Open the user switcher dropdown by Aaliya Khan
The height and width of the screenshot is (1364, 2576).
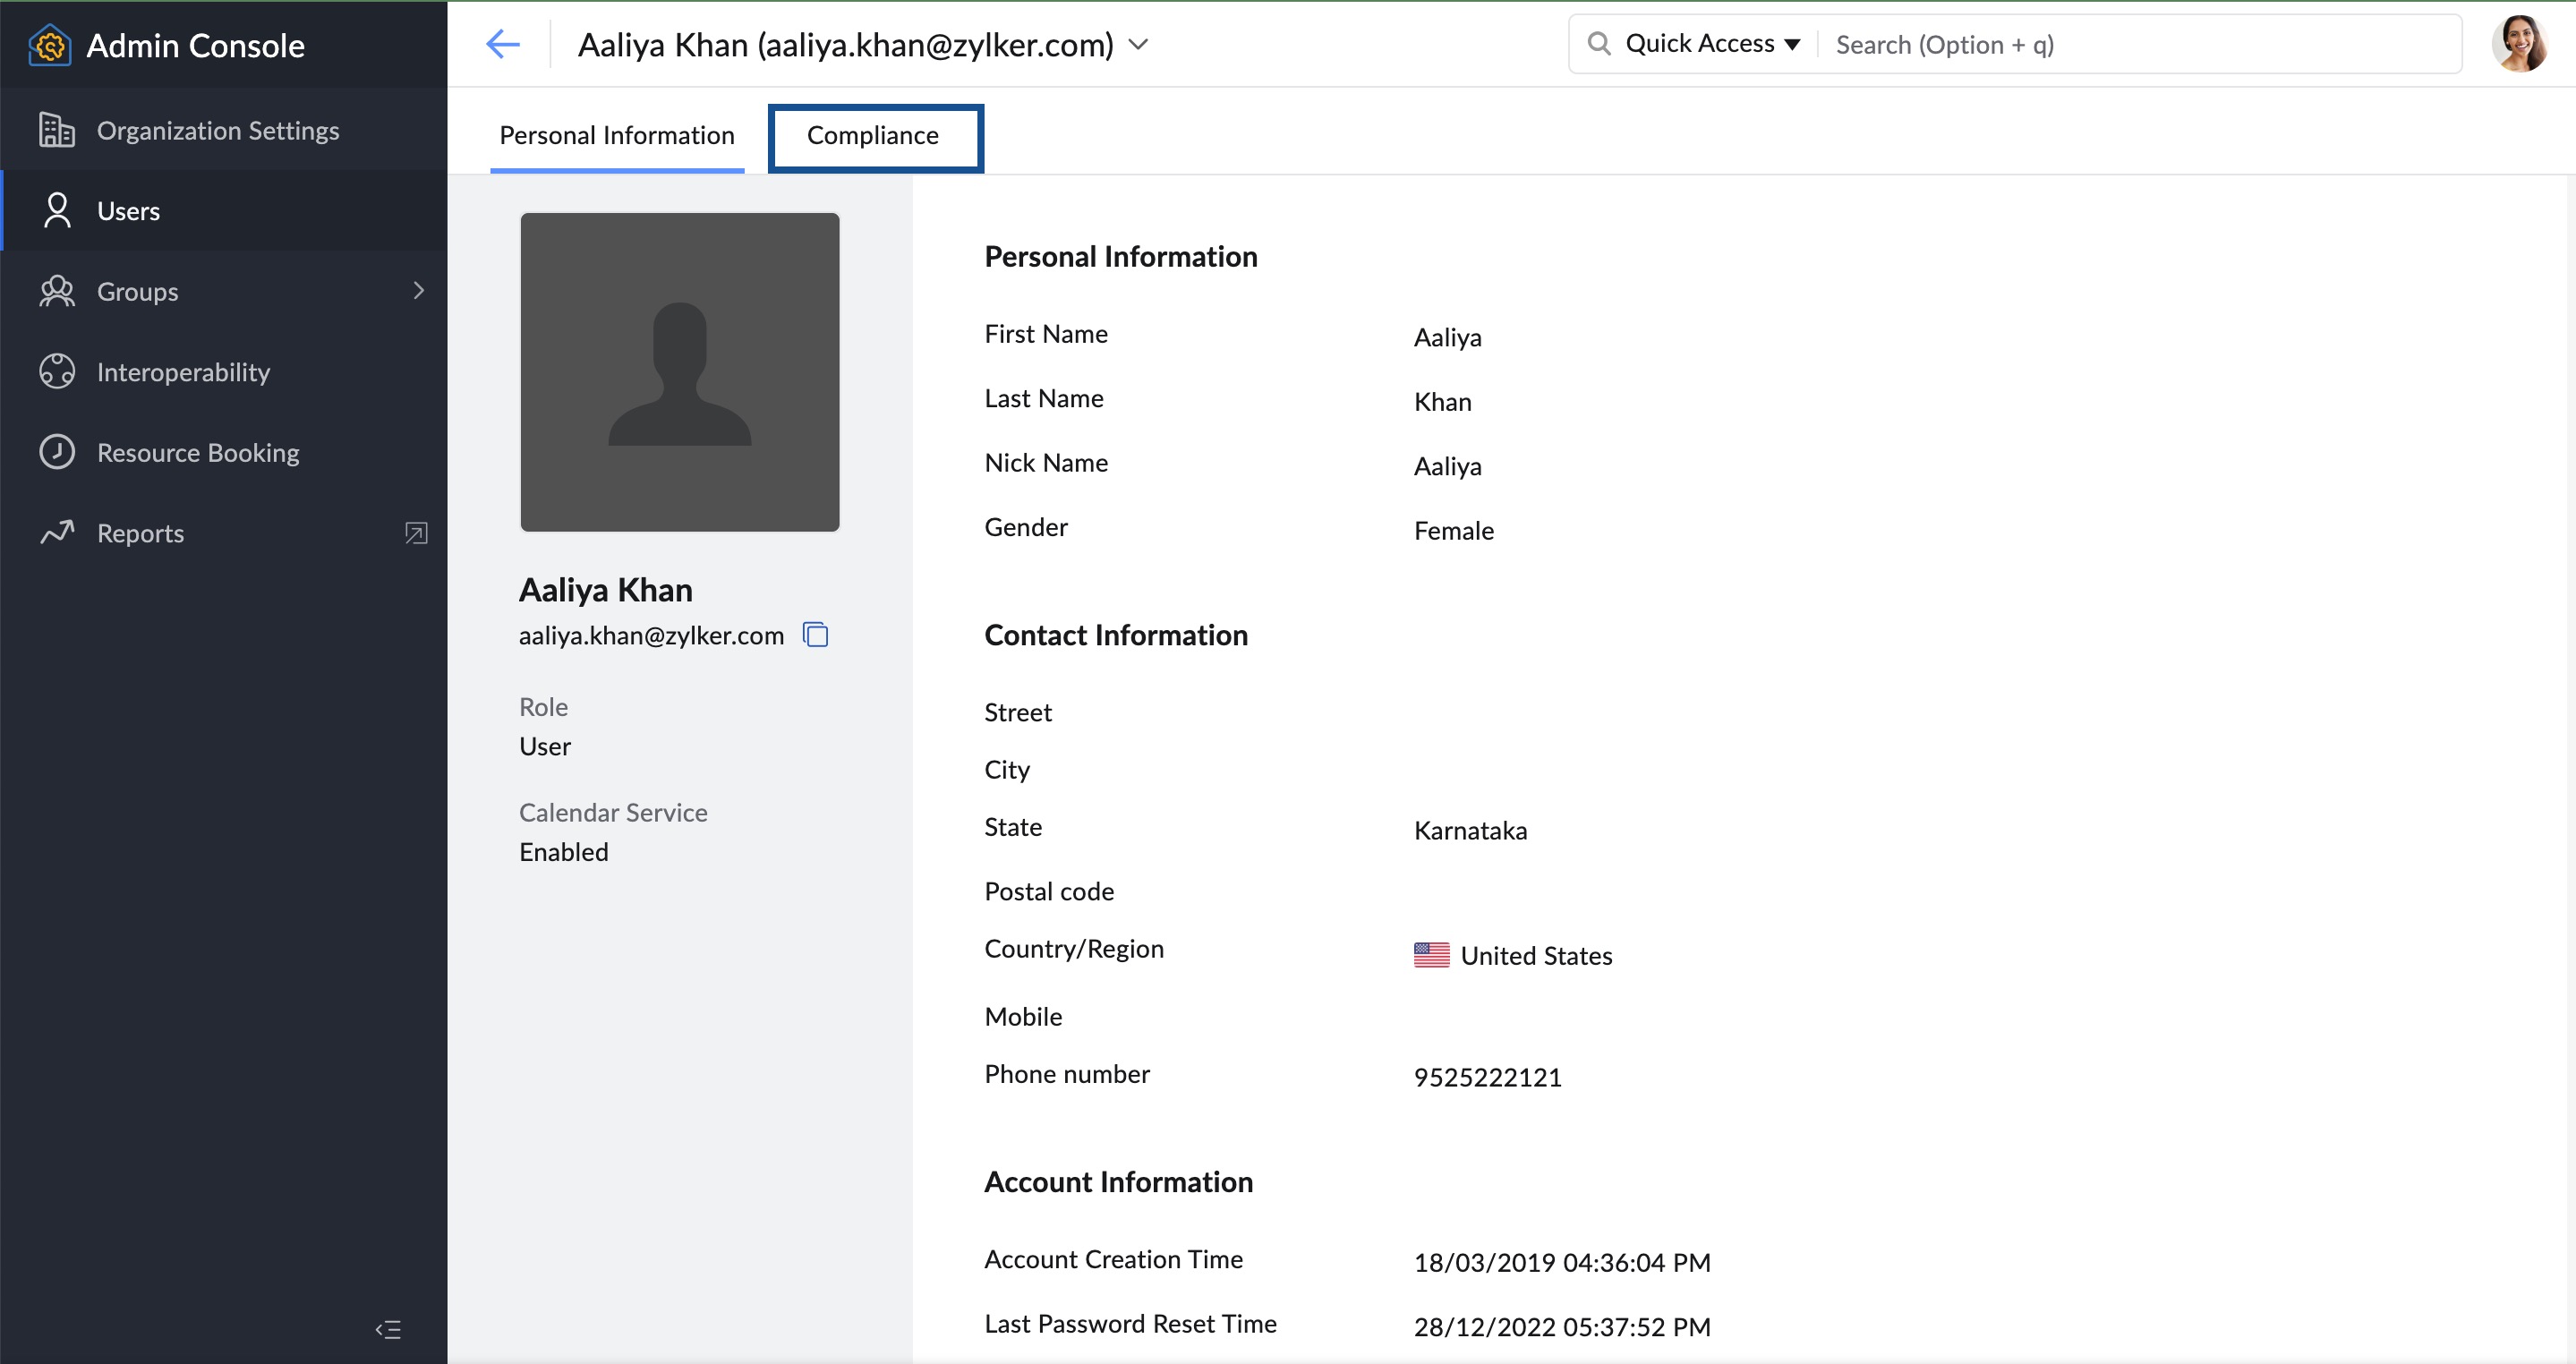(1138, 45)
